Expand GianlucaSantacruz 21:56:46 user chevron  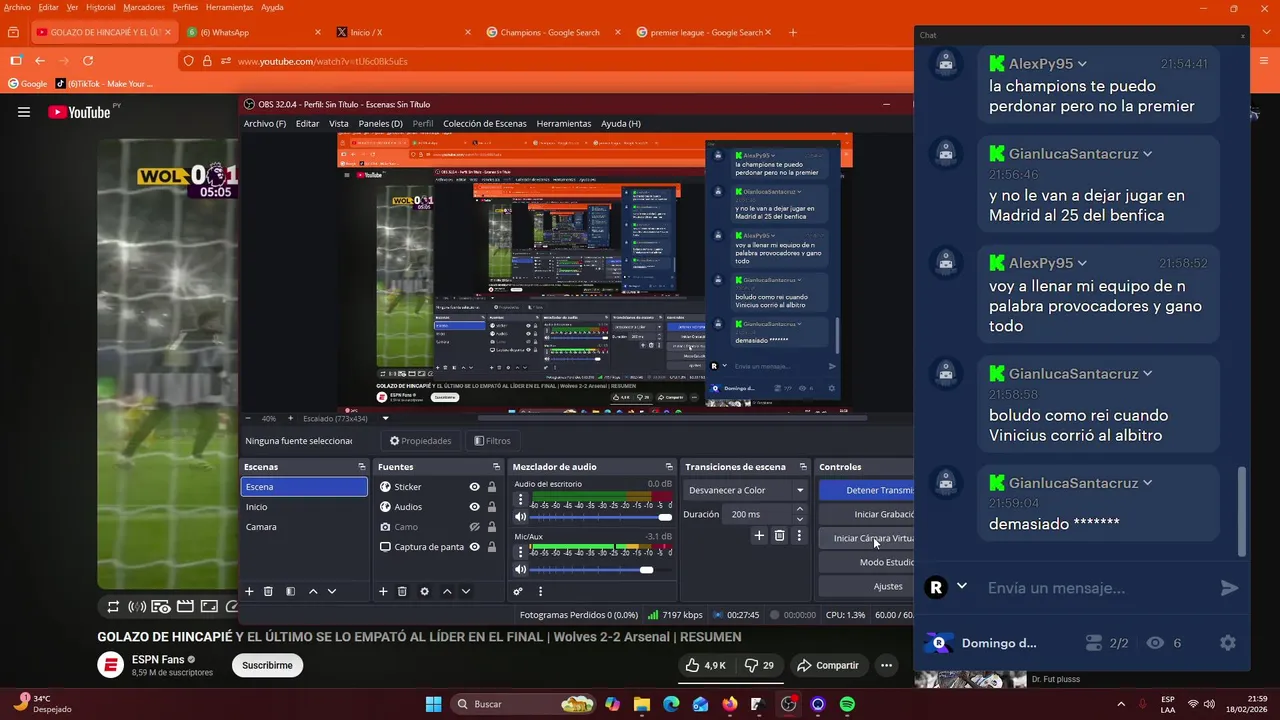1147,154
